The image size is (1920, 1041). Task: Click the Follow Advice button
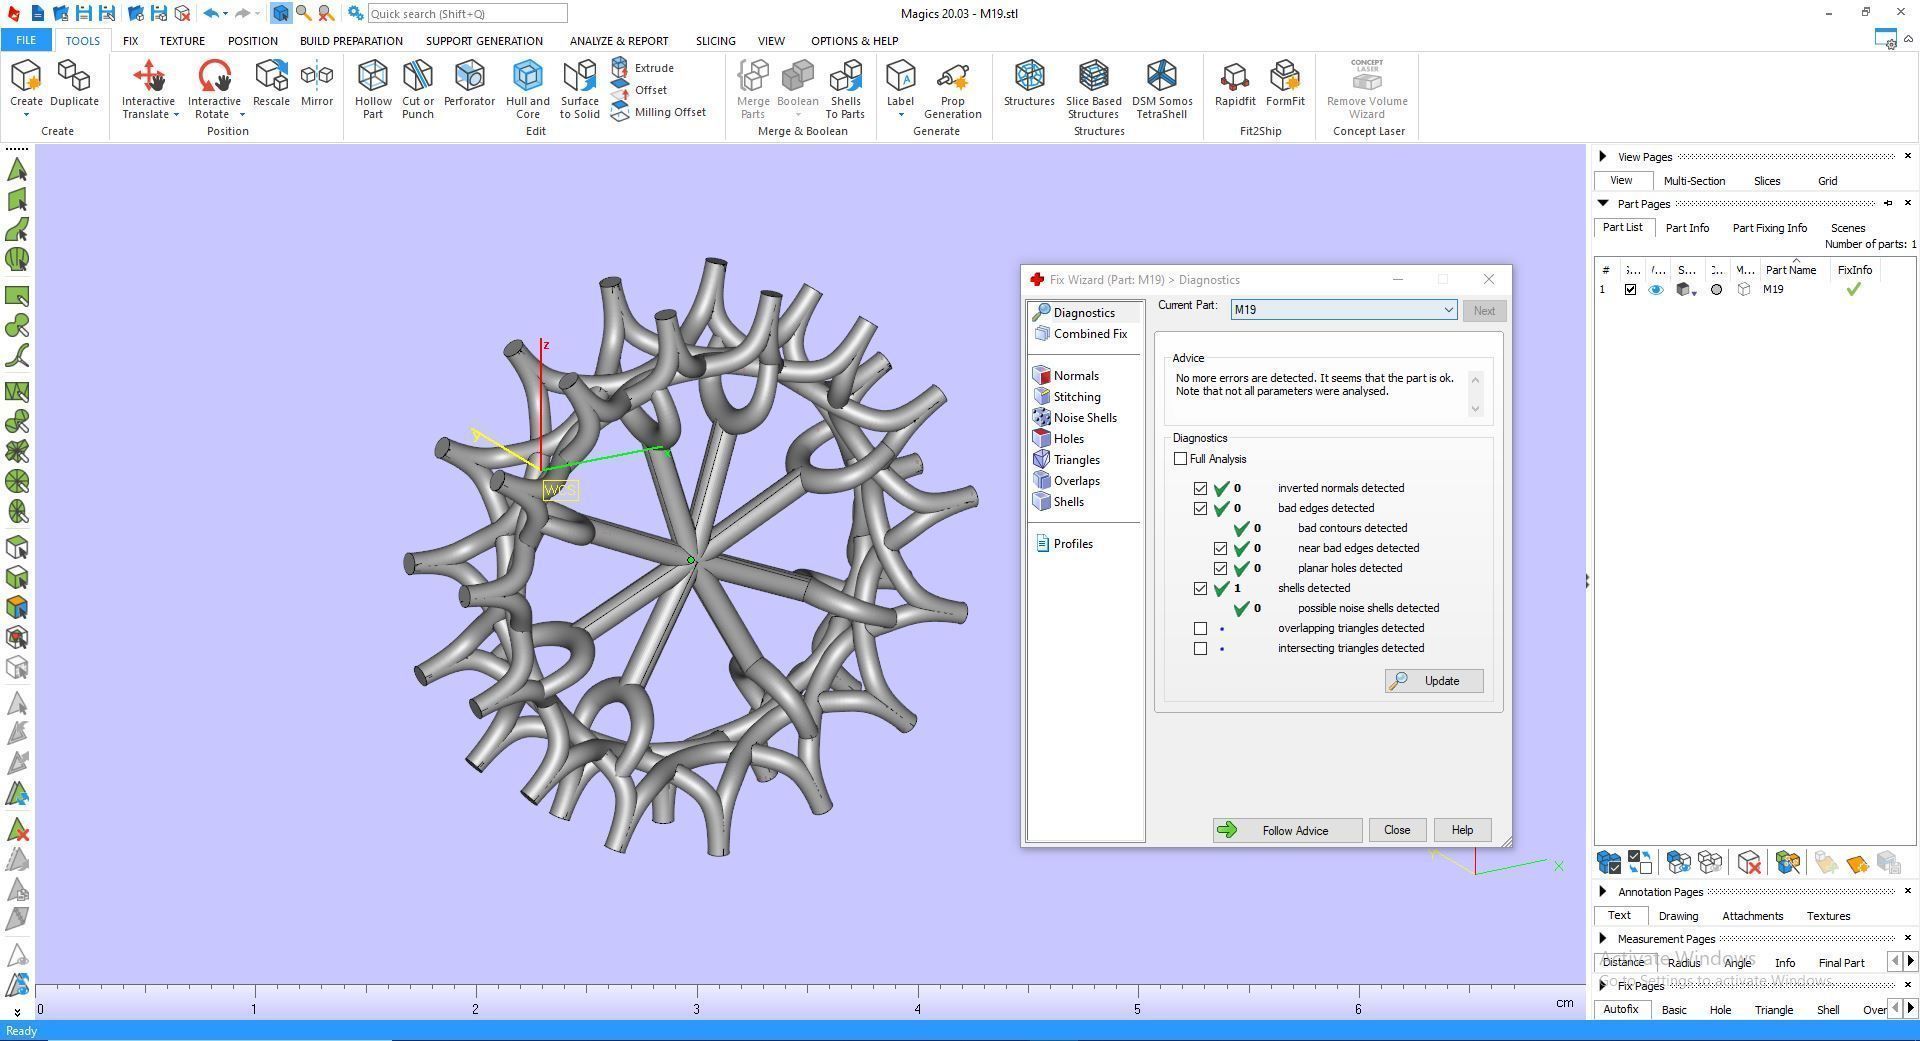pyautogui.click(x=1287, y=830)
